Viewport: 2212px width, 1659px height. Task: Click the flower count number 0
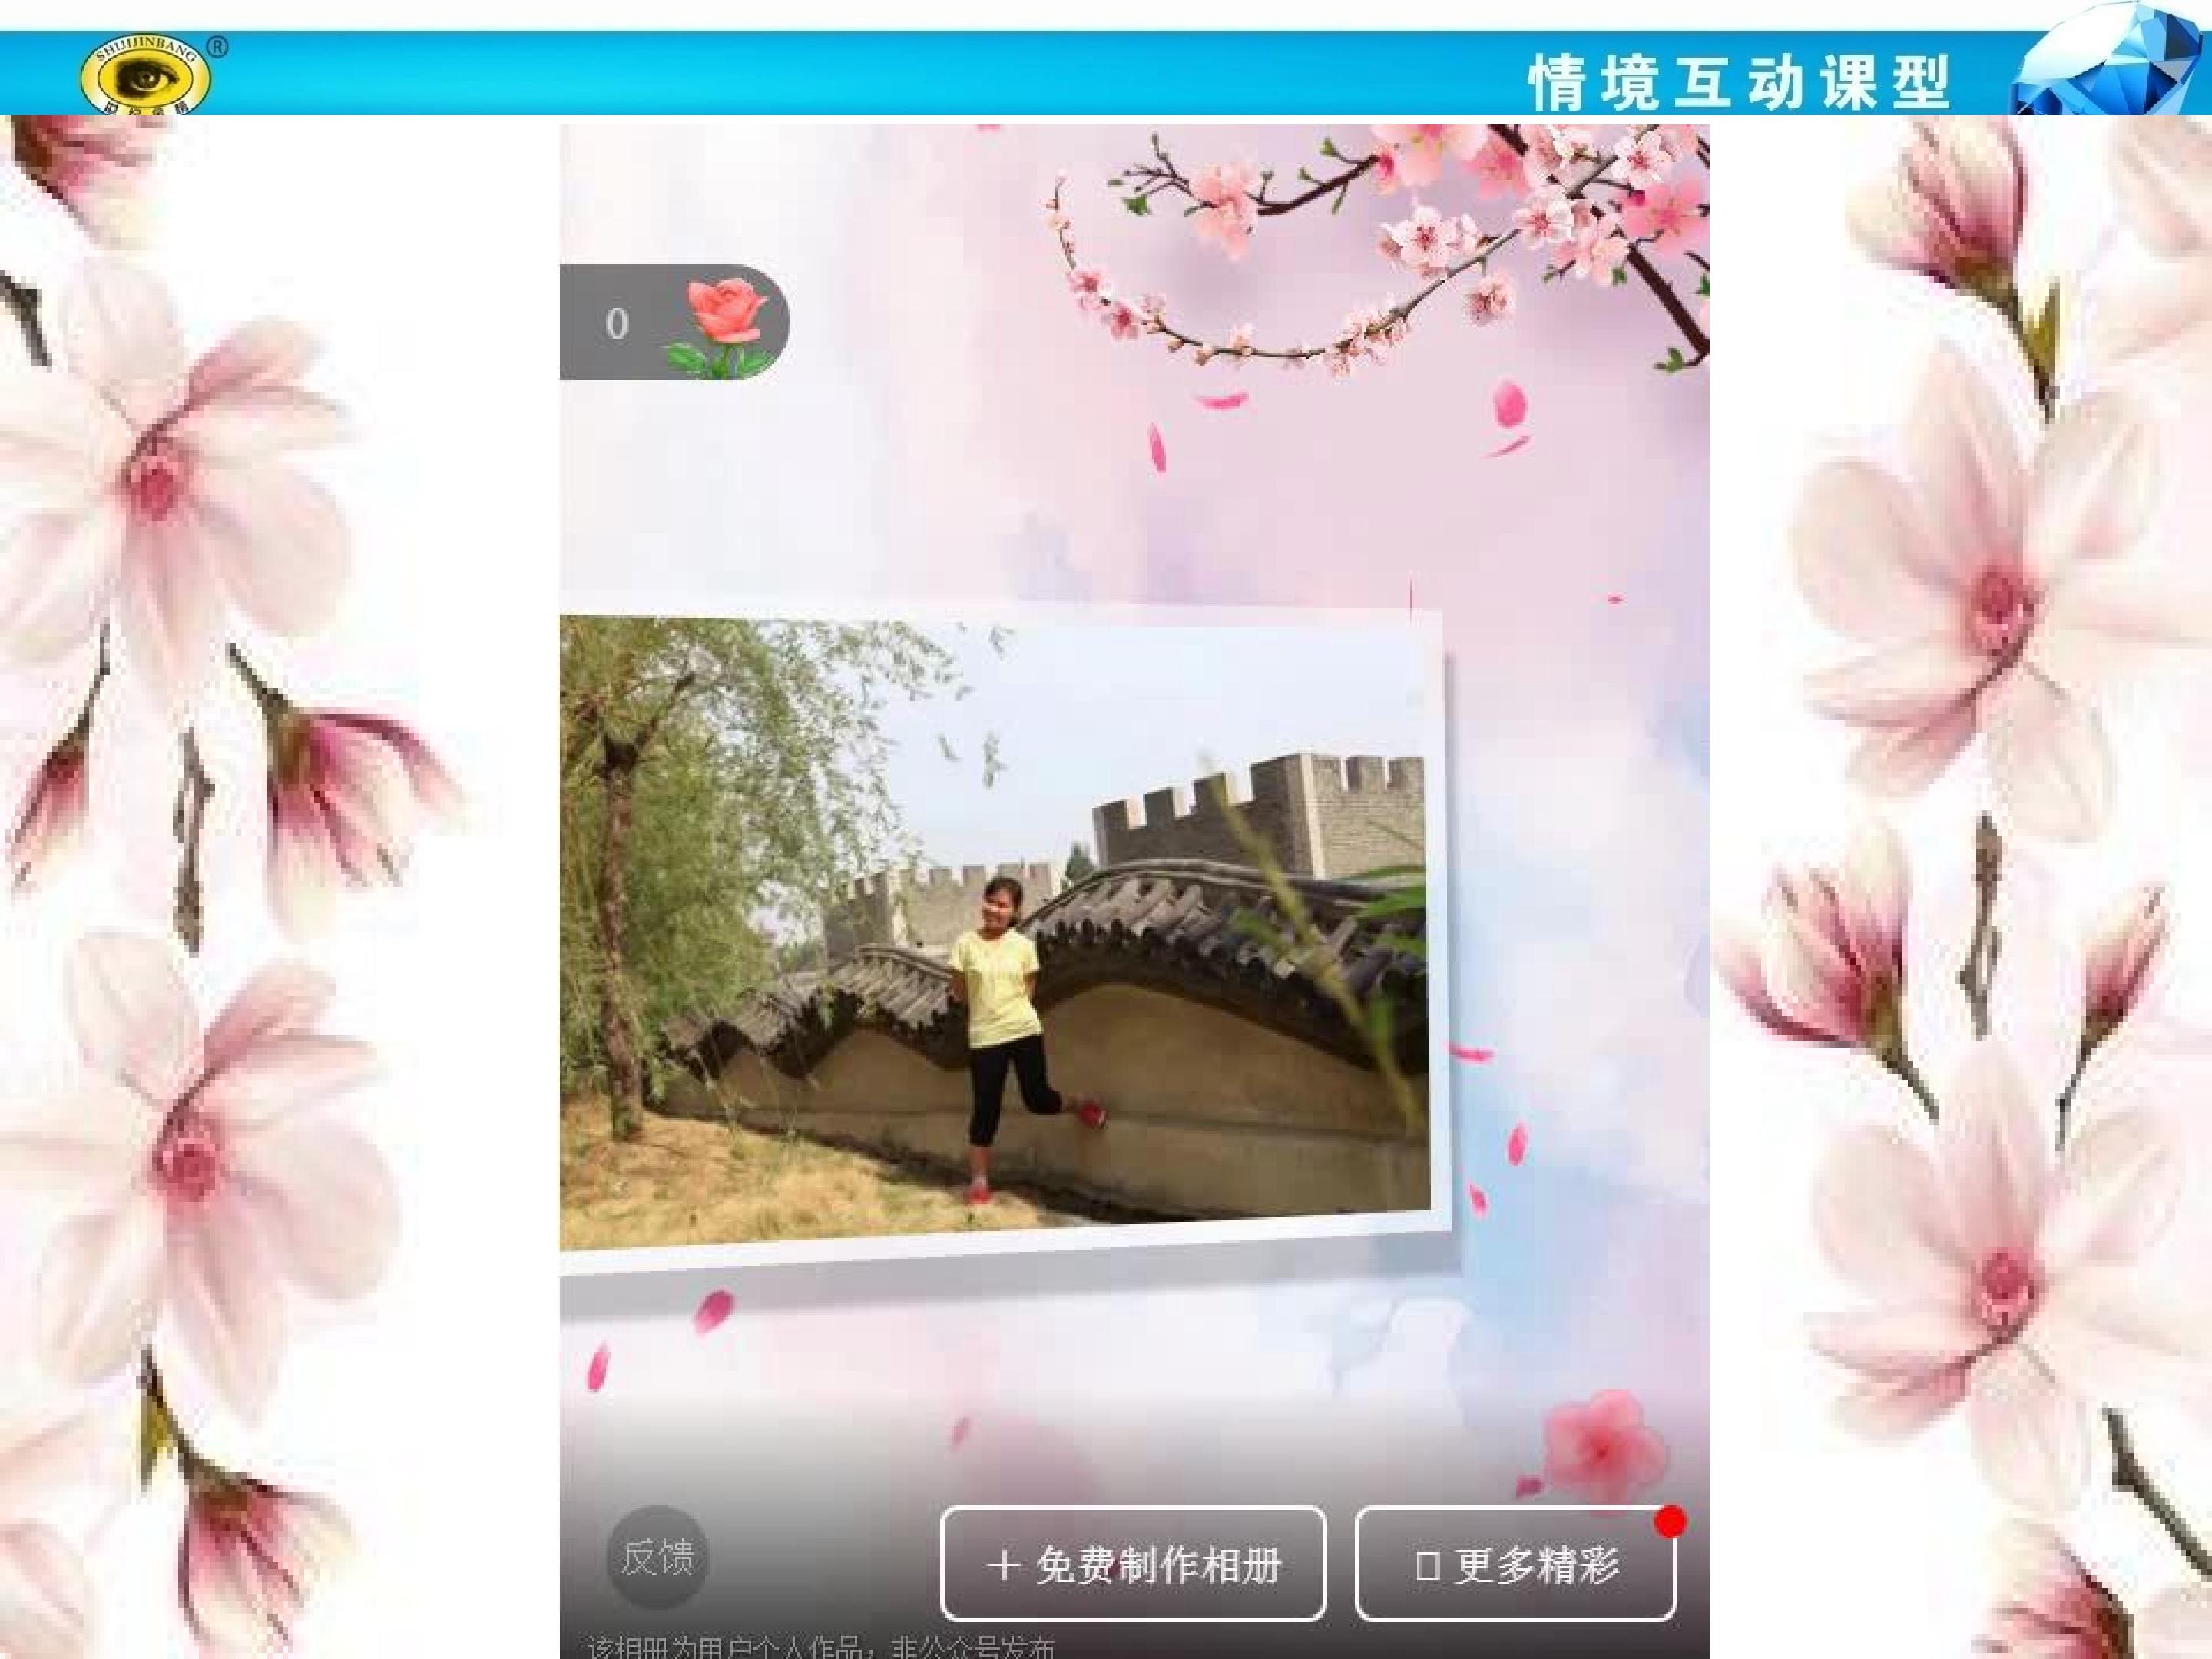pyautogui.click(x=617, y=324)
